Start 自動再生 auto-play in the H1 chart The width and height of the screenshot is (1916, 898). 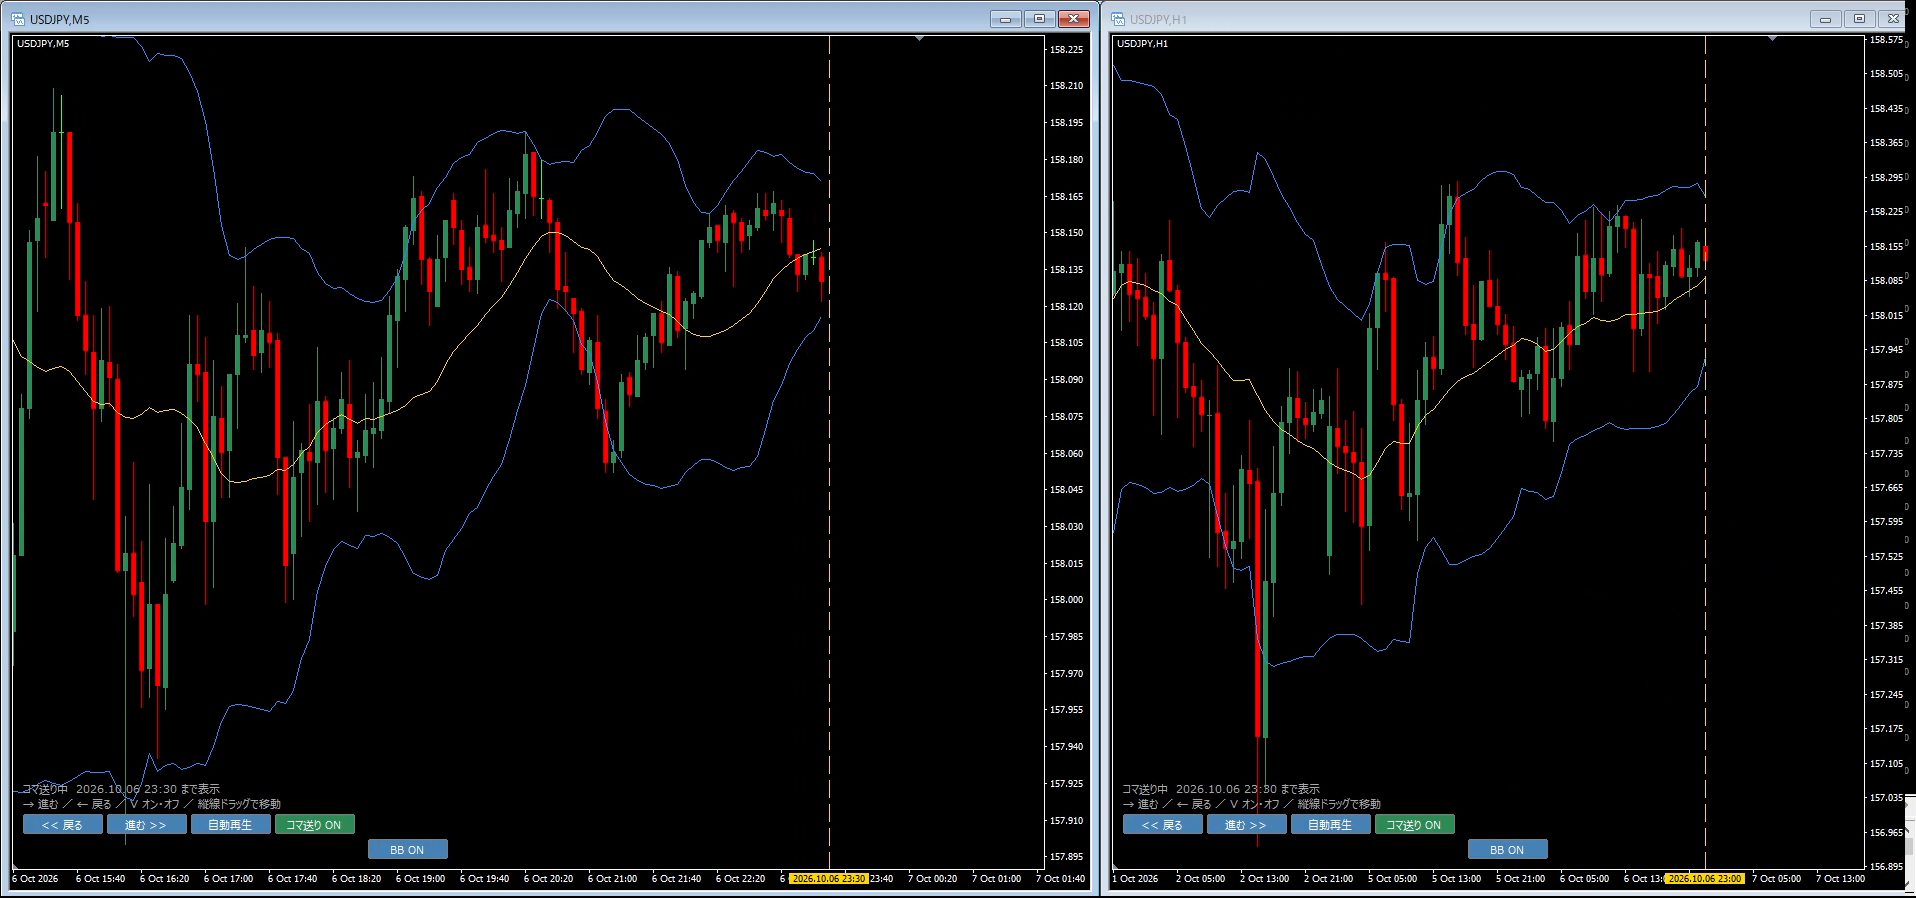click(x=1330, y=825)
